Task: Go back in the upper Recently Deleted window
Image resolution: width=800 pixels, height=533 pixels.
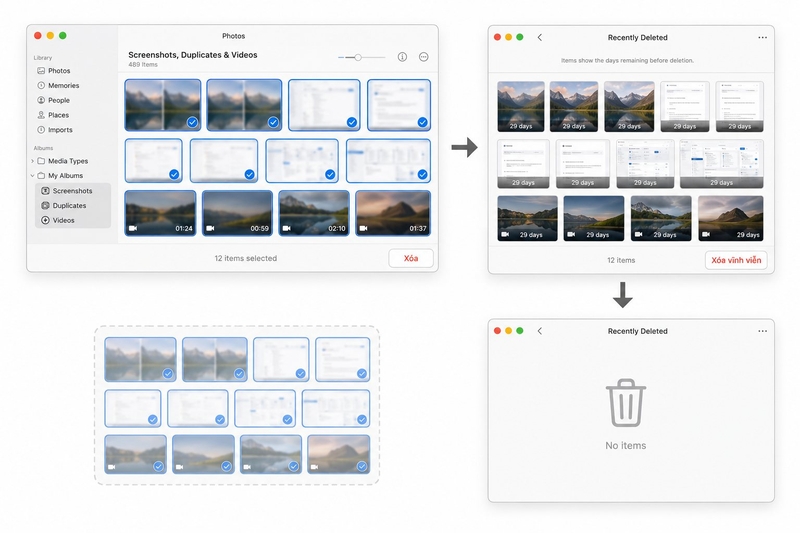Action: pos(540,37)
